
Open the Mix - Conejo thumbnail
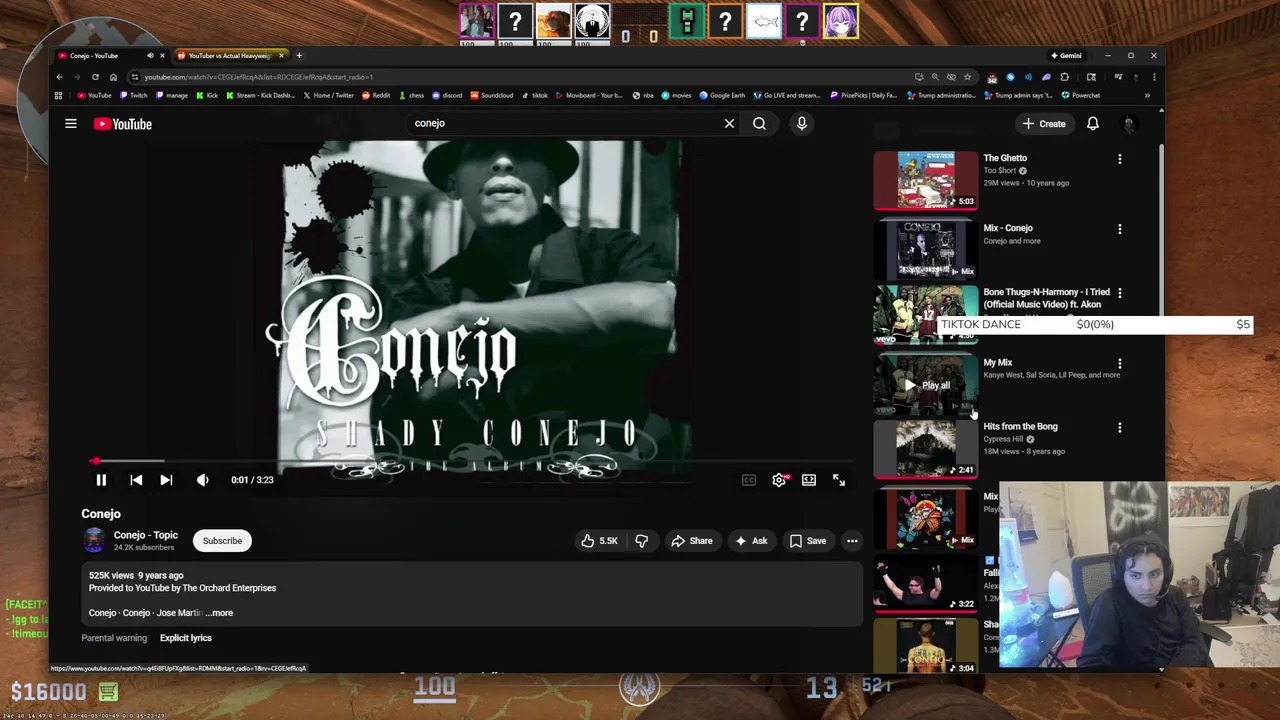click(x=926, y=248)
